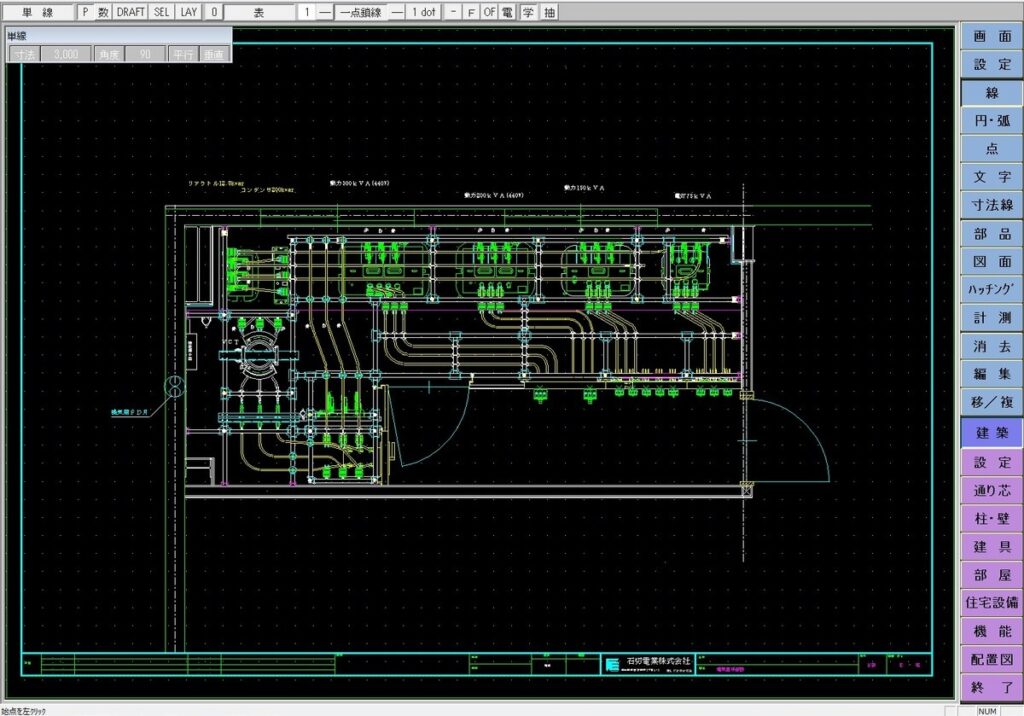Select 通り芯 grid line command
This screenshot has width=1024, height=716.
point(991,491)
